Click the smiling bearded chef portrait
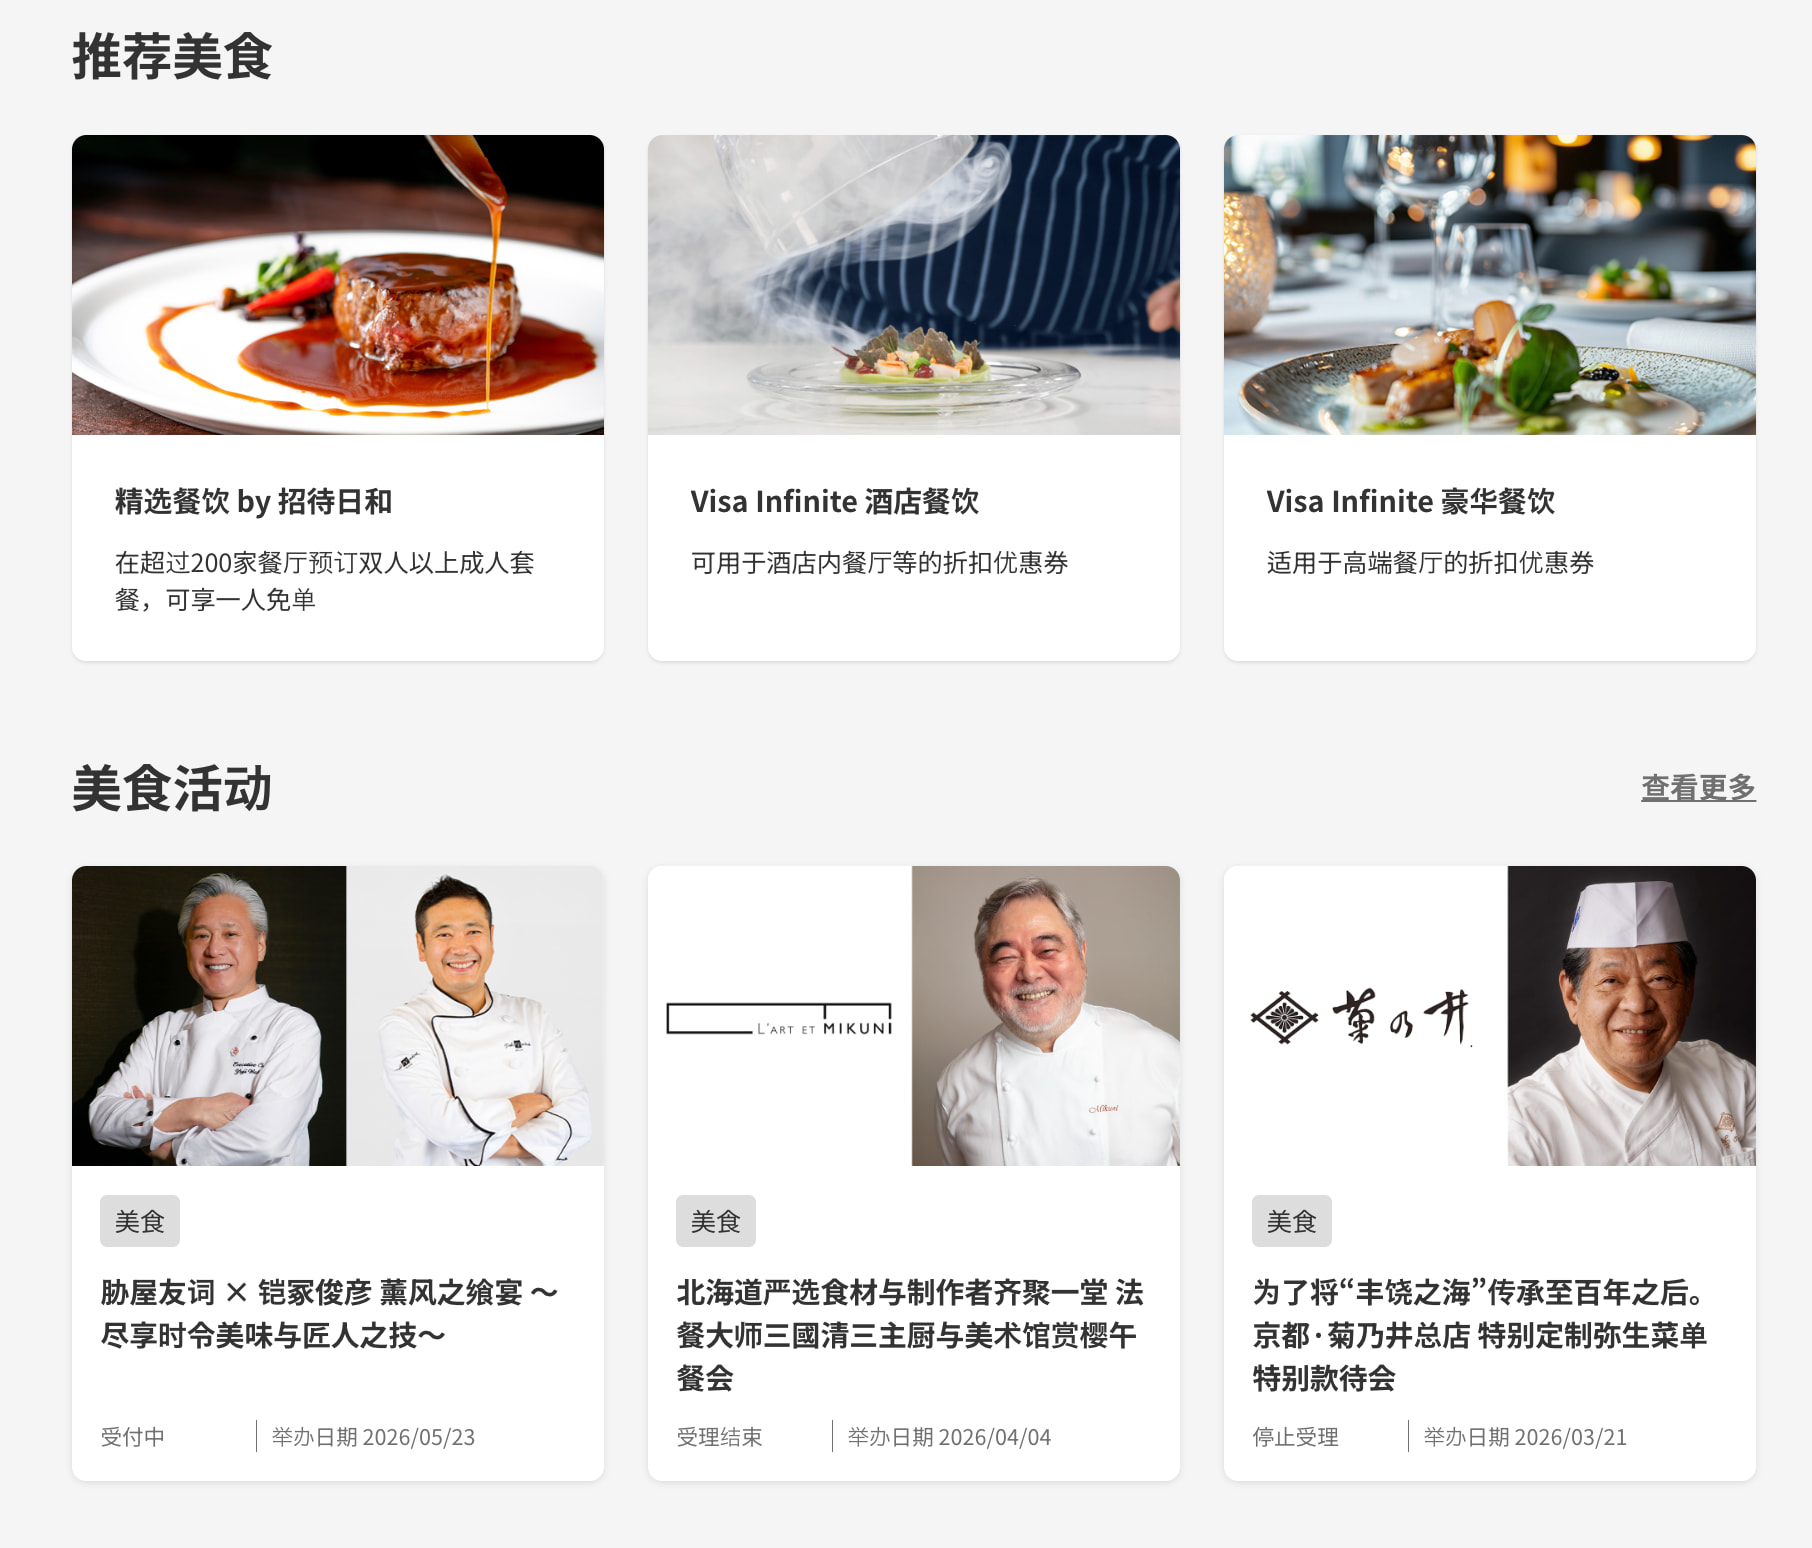The height and width of the screenshot is (1548, 1812). (1046, 1016)
